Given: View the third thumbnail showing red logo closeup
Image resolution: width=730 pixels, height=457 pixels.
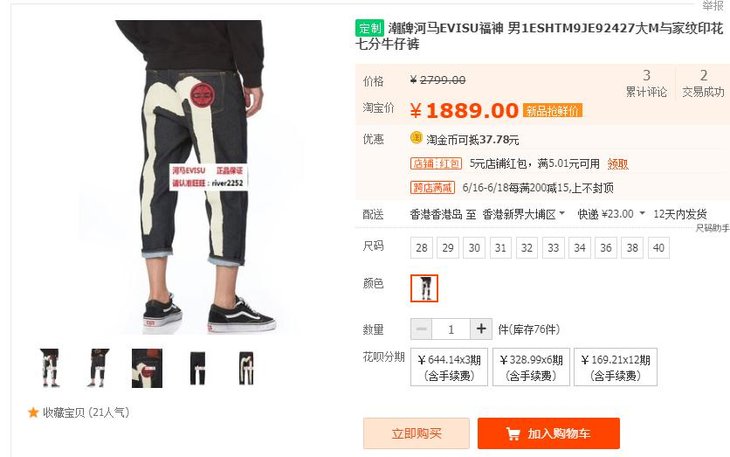Looking at the screenshot, I should point(147,368).
